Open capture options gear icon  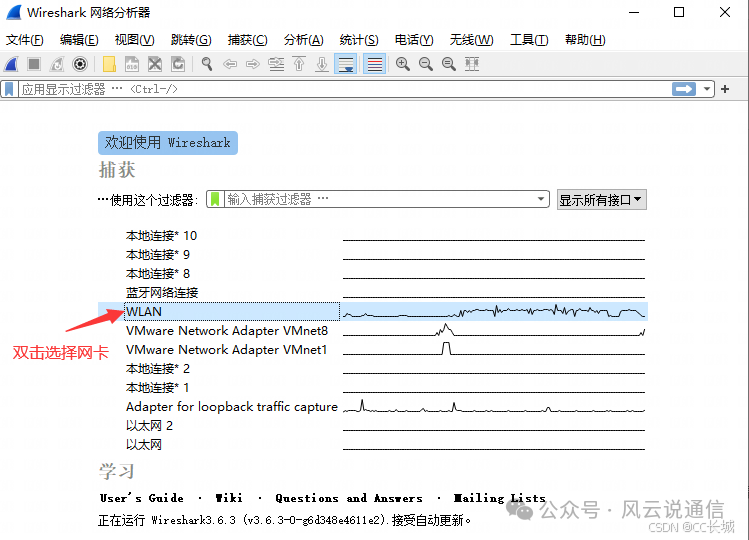[x=80, y=64]
